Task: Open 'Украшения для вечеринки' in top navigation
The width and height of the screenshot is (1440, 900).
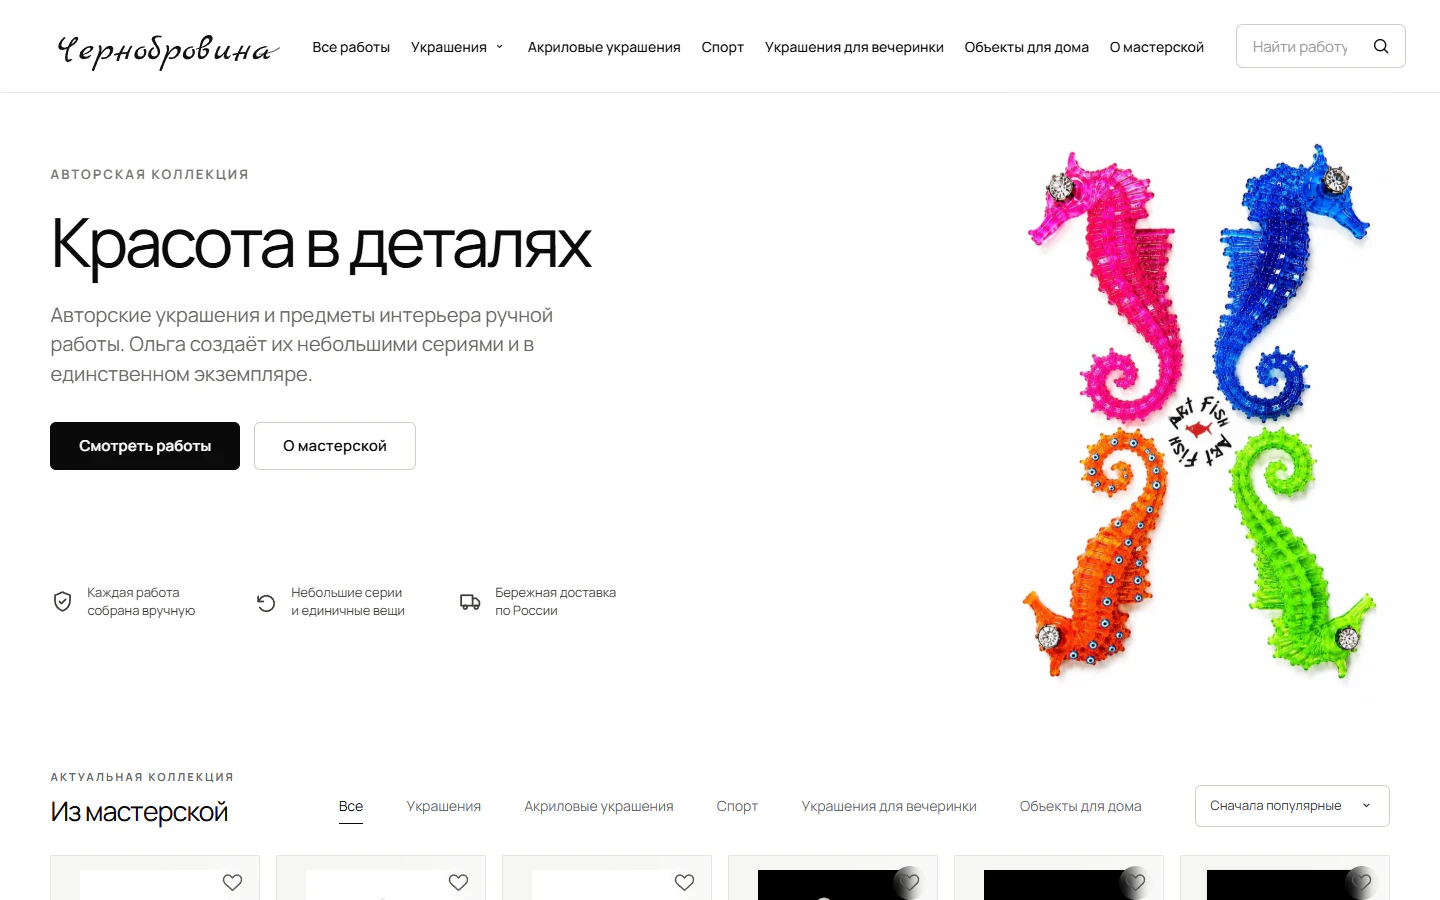Action: pyautogui.click(x=854, y=47)
